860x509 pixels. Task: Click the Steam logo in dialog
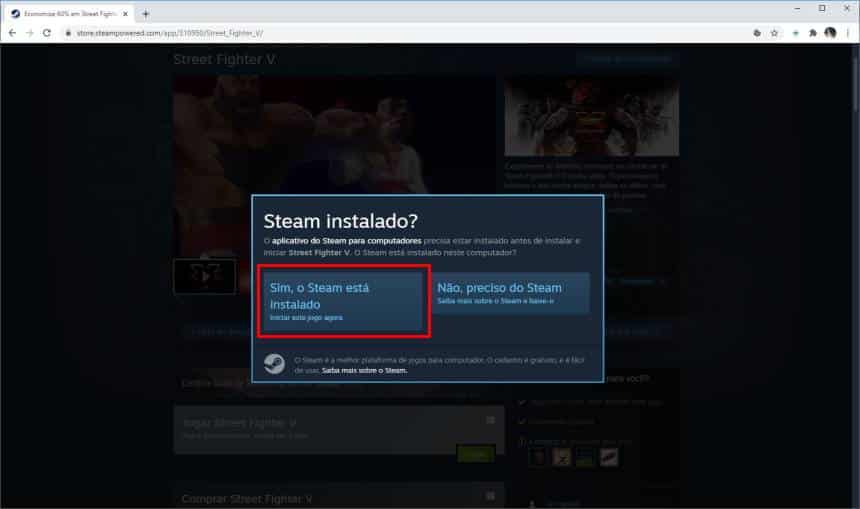pos(274,364)
